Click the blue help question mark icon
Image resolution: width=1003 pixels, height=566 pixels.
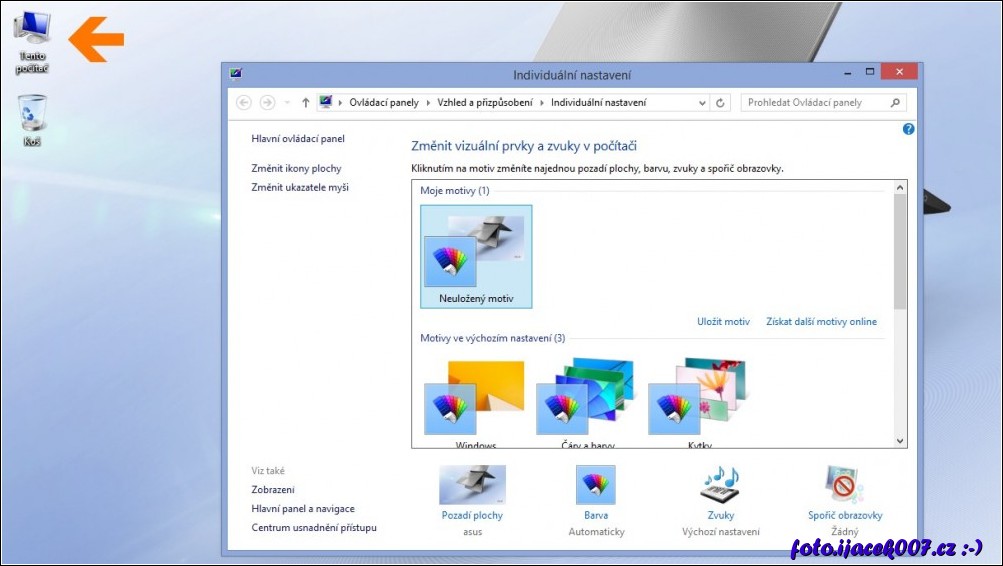tap(908, 129)
